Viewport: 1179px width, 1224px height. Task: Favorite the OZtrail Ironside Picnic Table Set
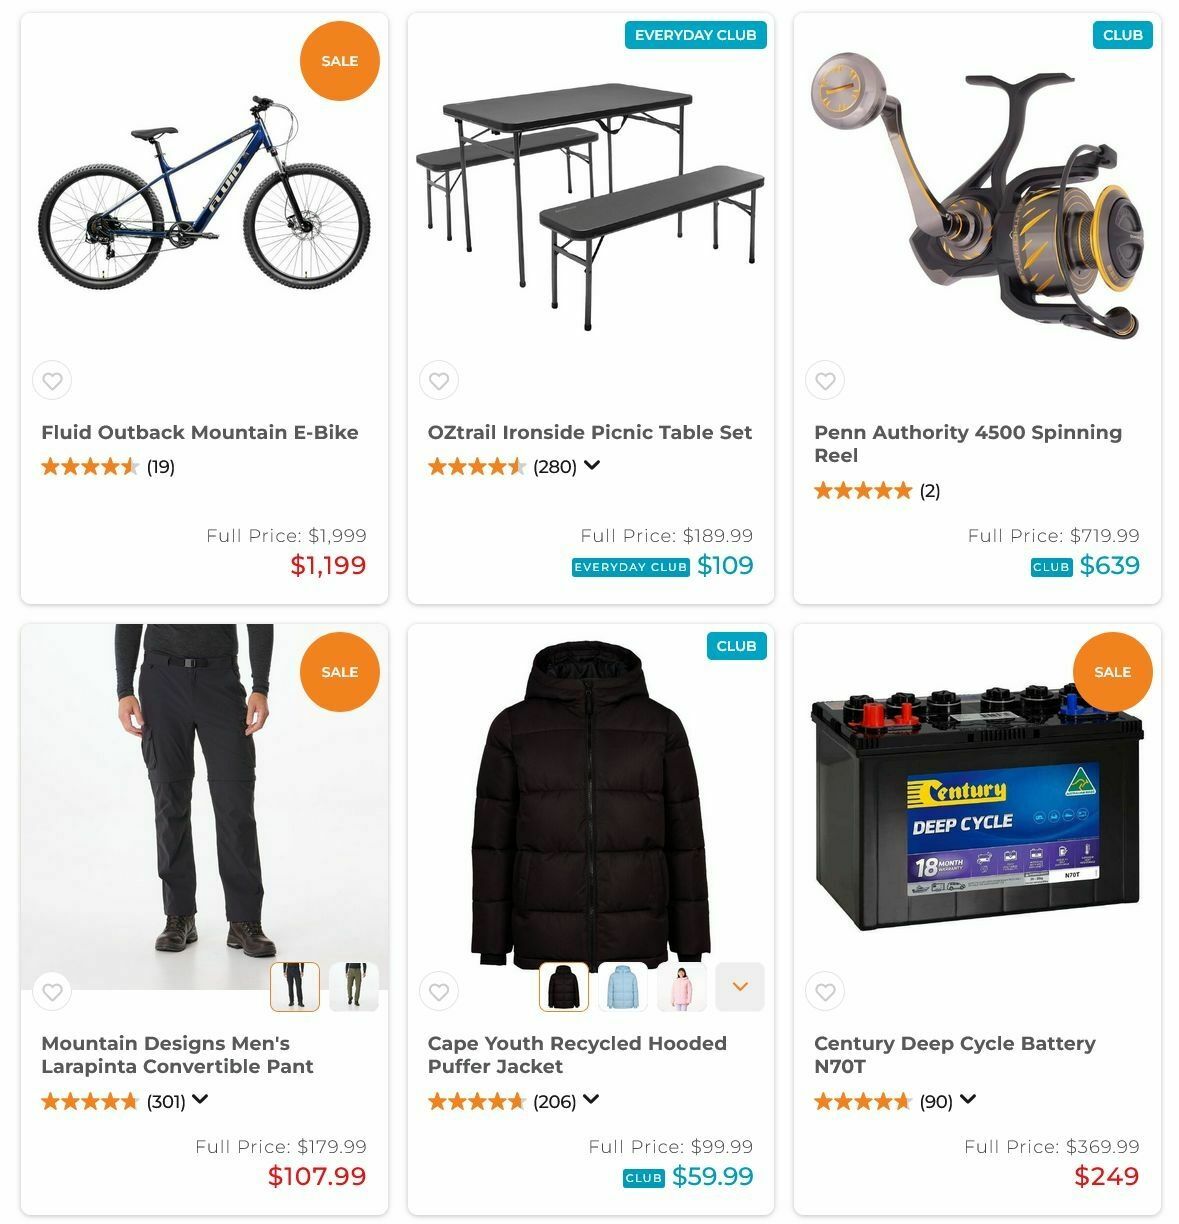(x=439, y=380)
